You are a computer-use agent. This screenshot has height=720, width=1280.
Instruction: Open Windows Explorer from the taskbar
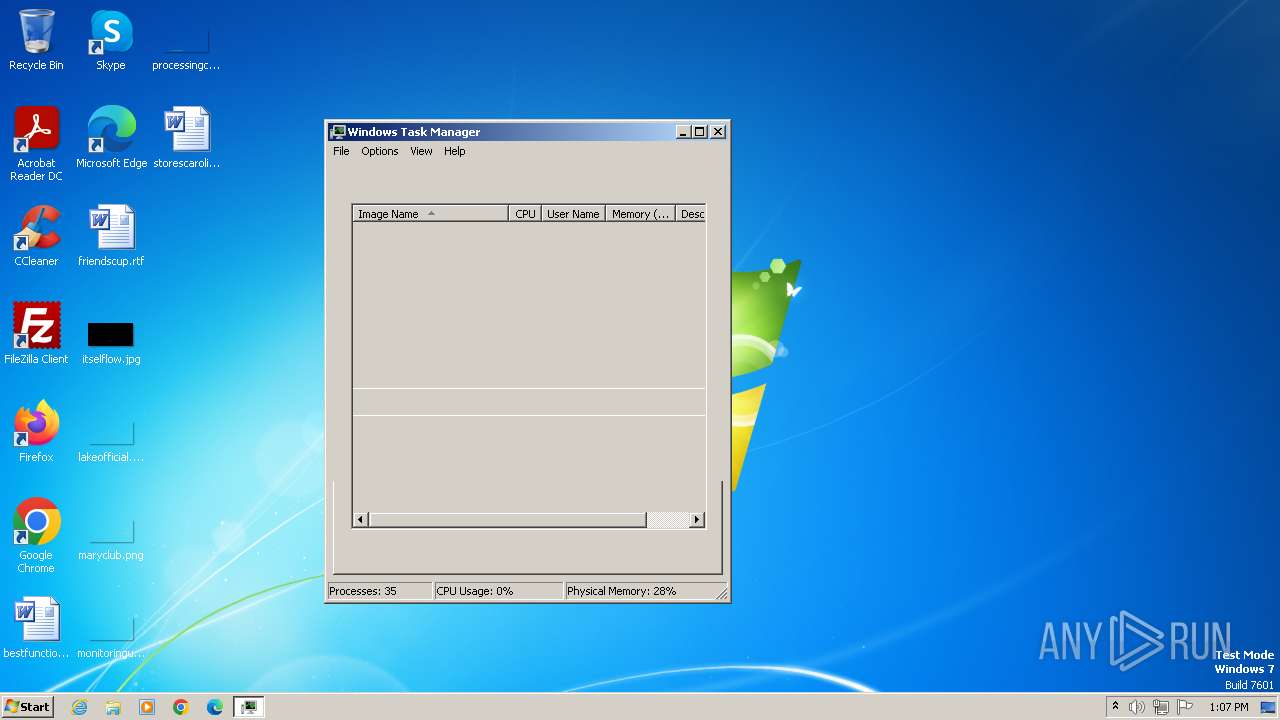tap(113, 707)
